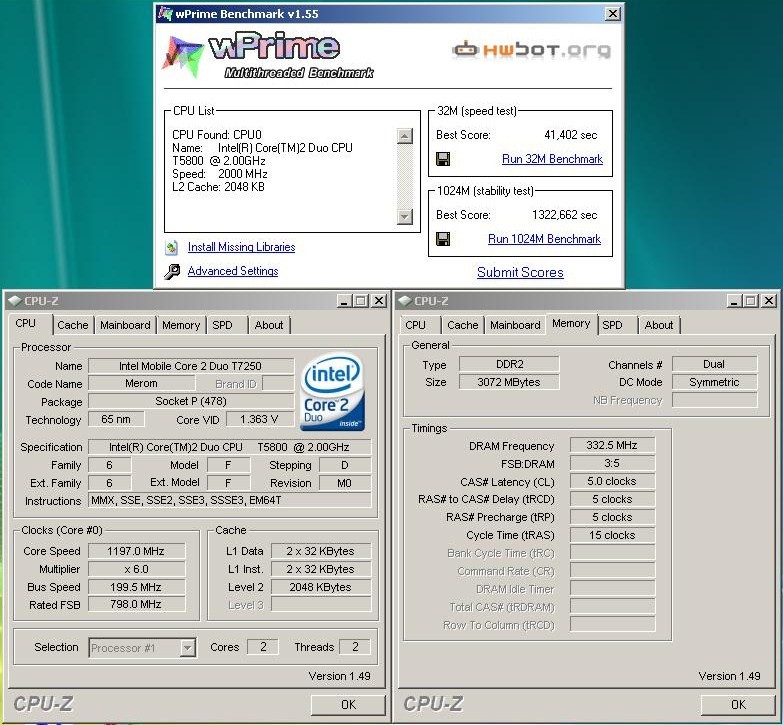The image size is (783, 725).
Task: Open About tab in left CPU-Z
Action: pyautogui.click(x=269, y=325)
